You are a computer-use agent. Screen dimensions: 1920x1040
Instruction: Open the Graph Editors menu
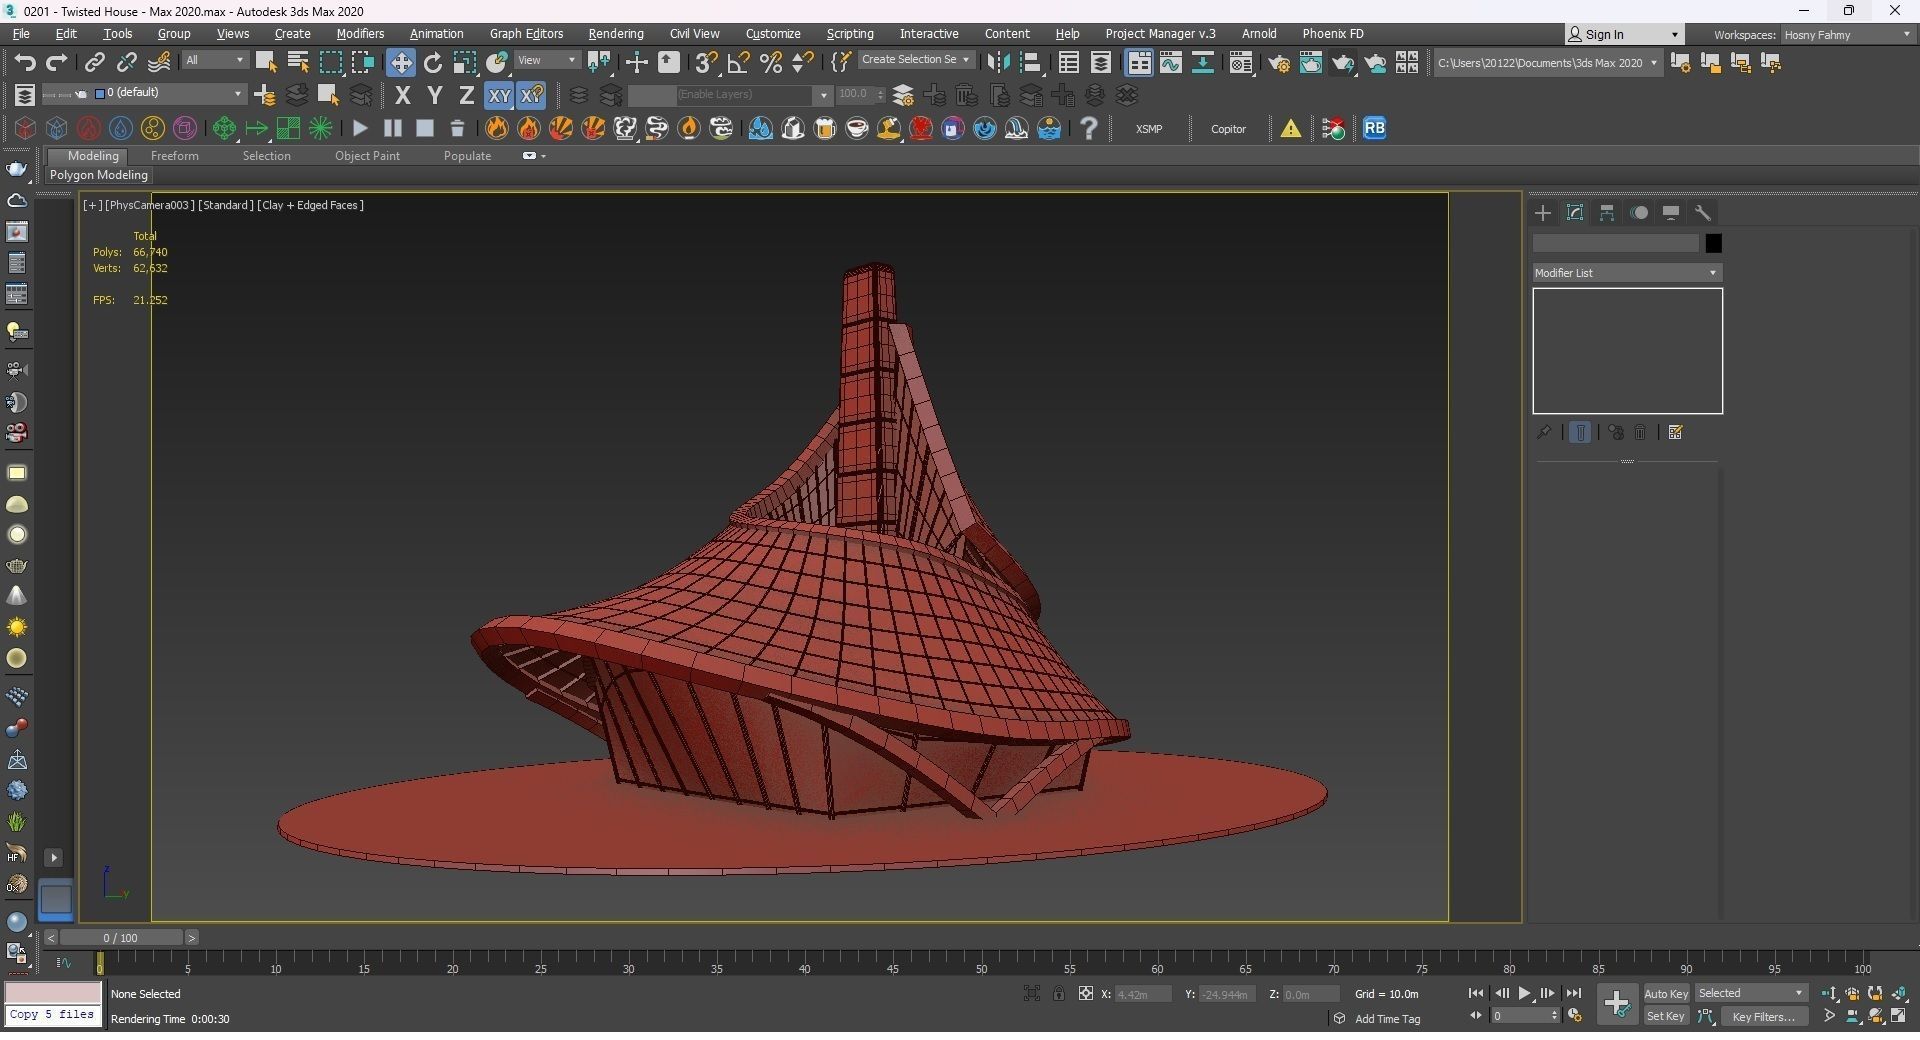526,34
